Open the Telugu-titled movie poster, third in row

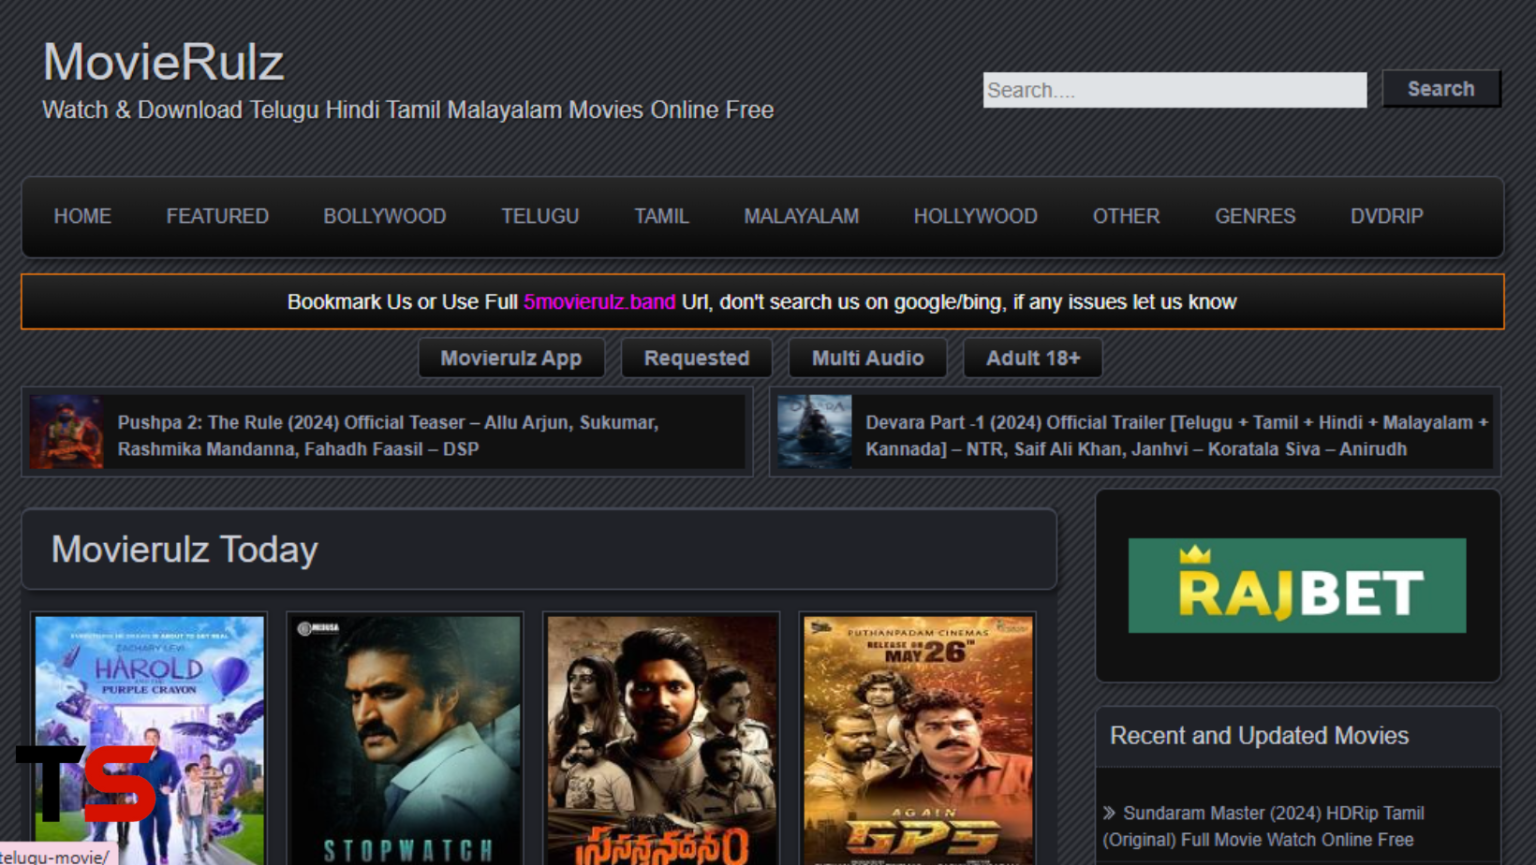pyautogui.click(x=661, y=740)
